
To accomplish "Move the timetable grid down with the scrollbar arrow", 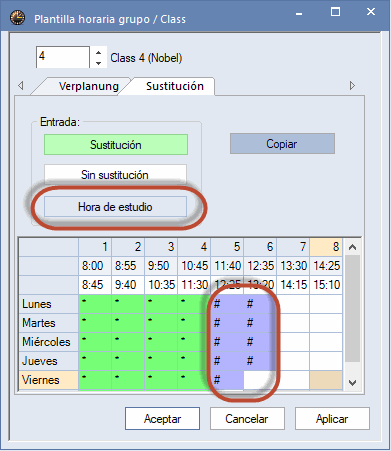I will tap(352, 382).
